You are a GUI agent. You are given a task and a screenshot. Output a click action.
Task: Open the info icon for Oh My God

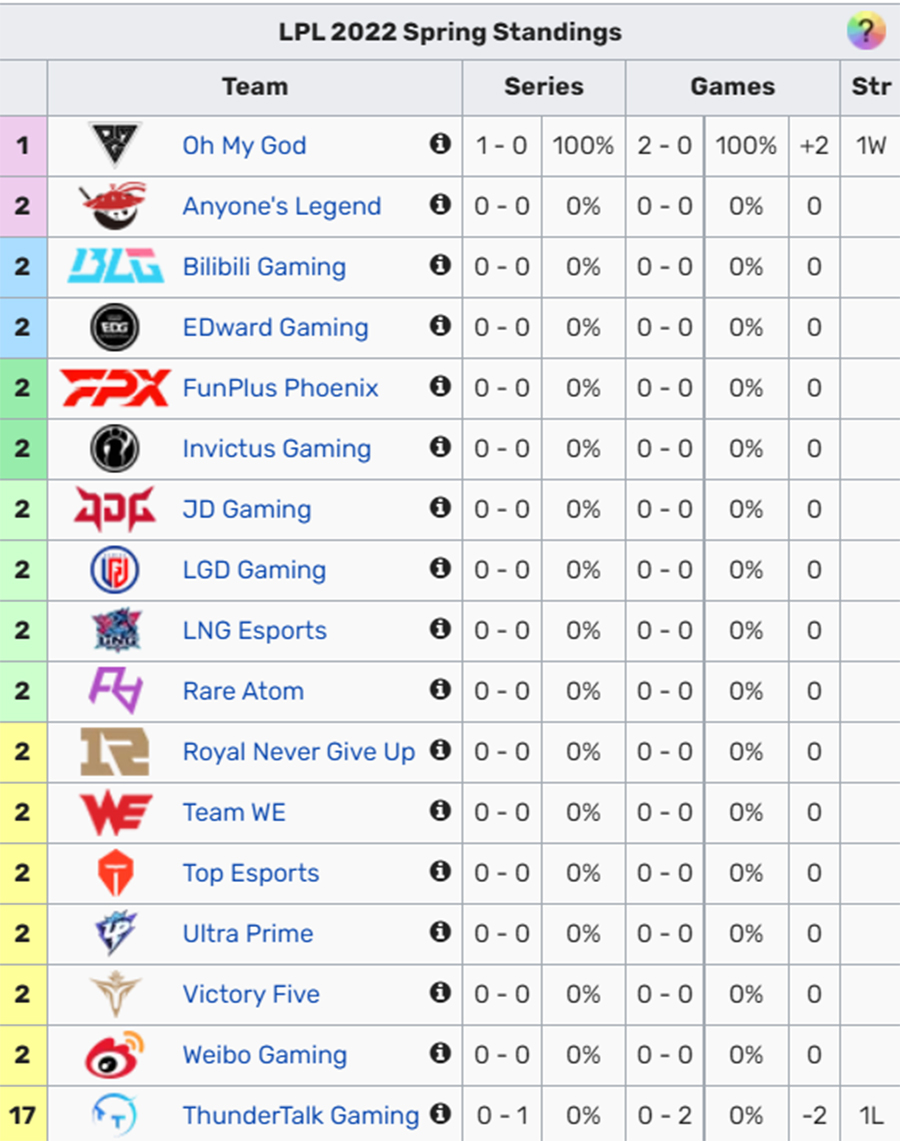(440, 144)
